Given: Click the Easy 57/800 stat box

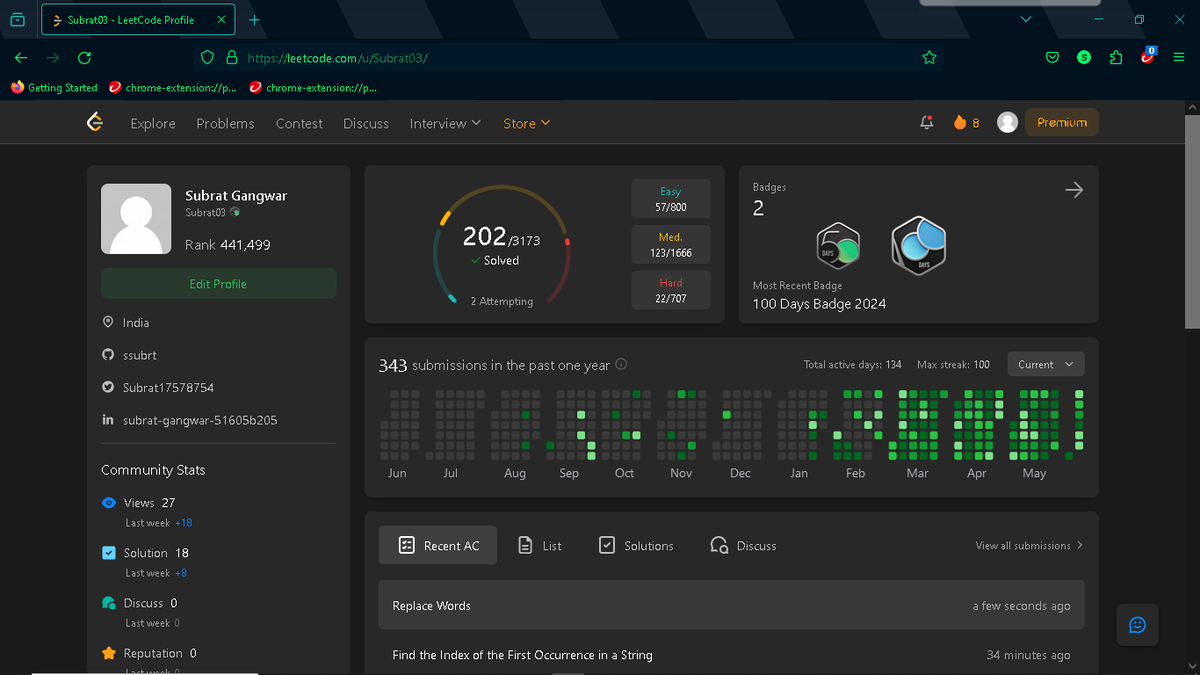Looking at the screenshot, I should [x=671, y=199].
